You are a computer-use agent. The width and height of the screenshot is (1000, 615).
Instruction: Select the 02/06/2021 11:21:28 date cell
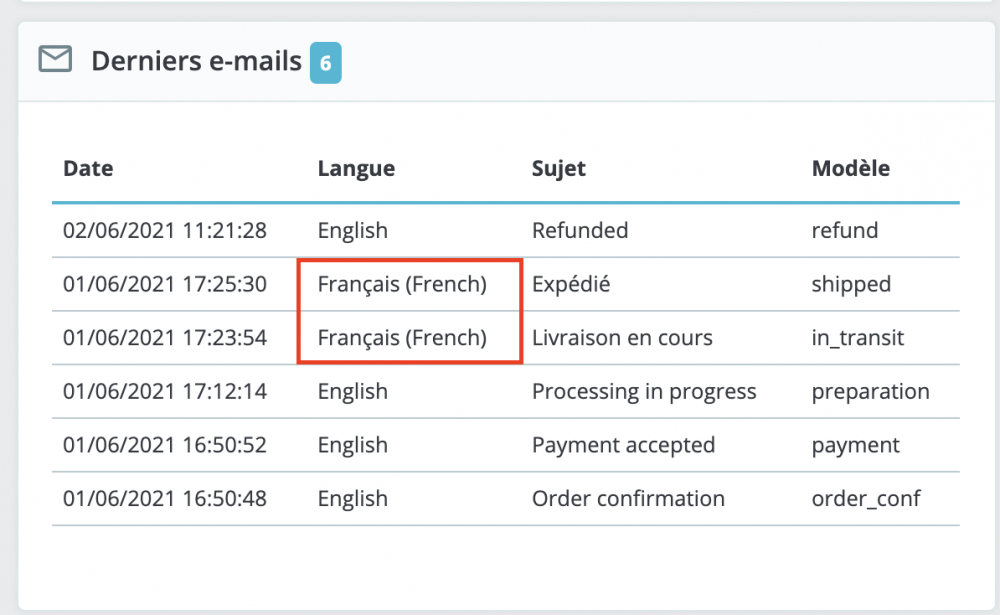click(165, 231)
